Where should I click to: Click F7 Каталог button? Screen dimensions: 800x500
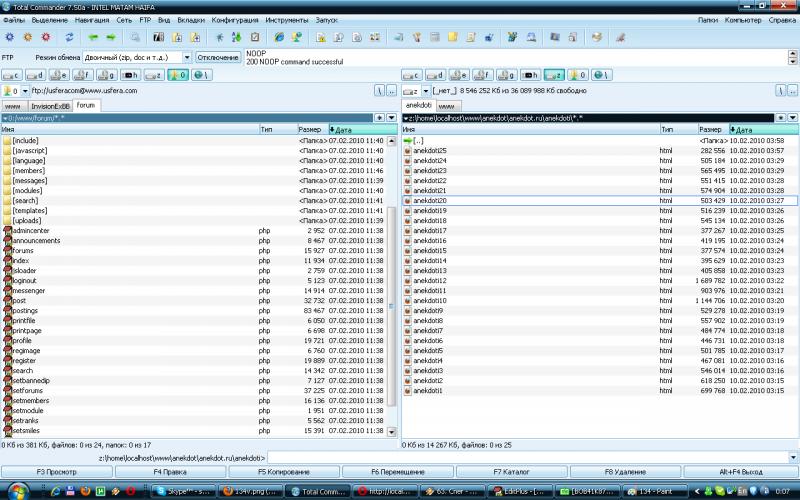tap(512, 472)
